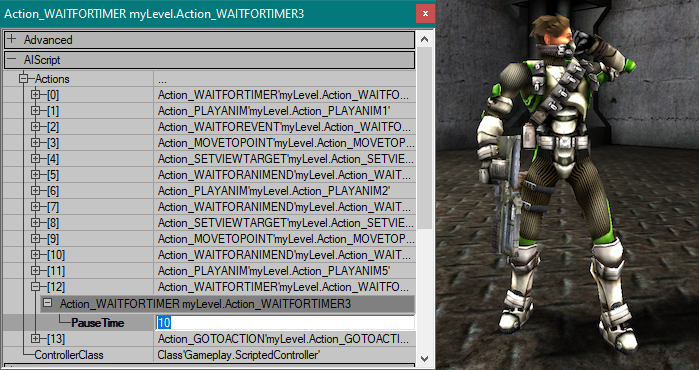Expand Actions entry [9]
The image size is (699, 370).
(x=35, y=239)
